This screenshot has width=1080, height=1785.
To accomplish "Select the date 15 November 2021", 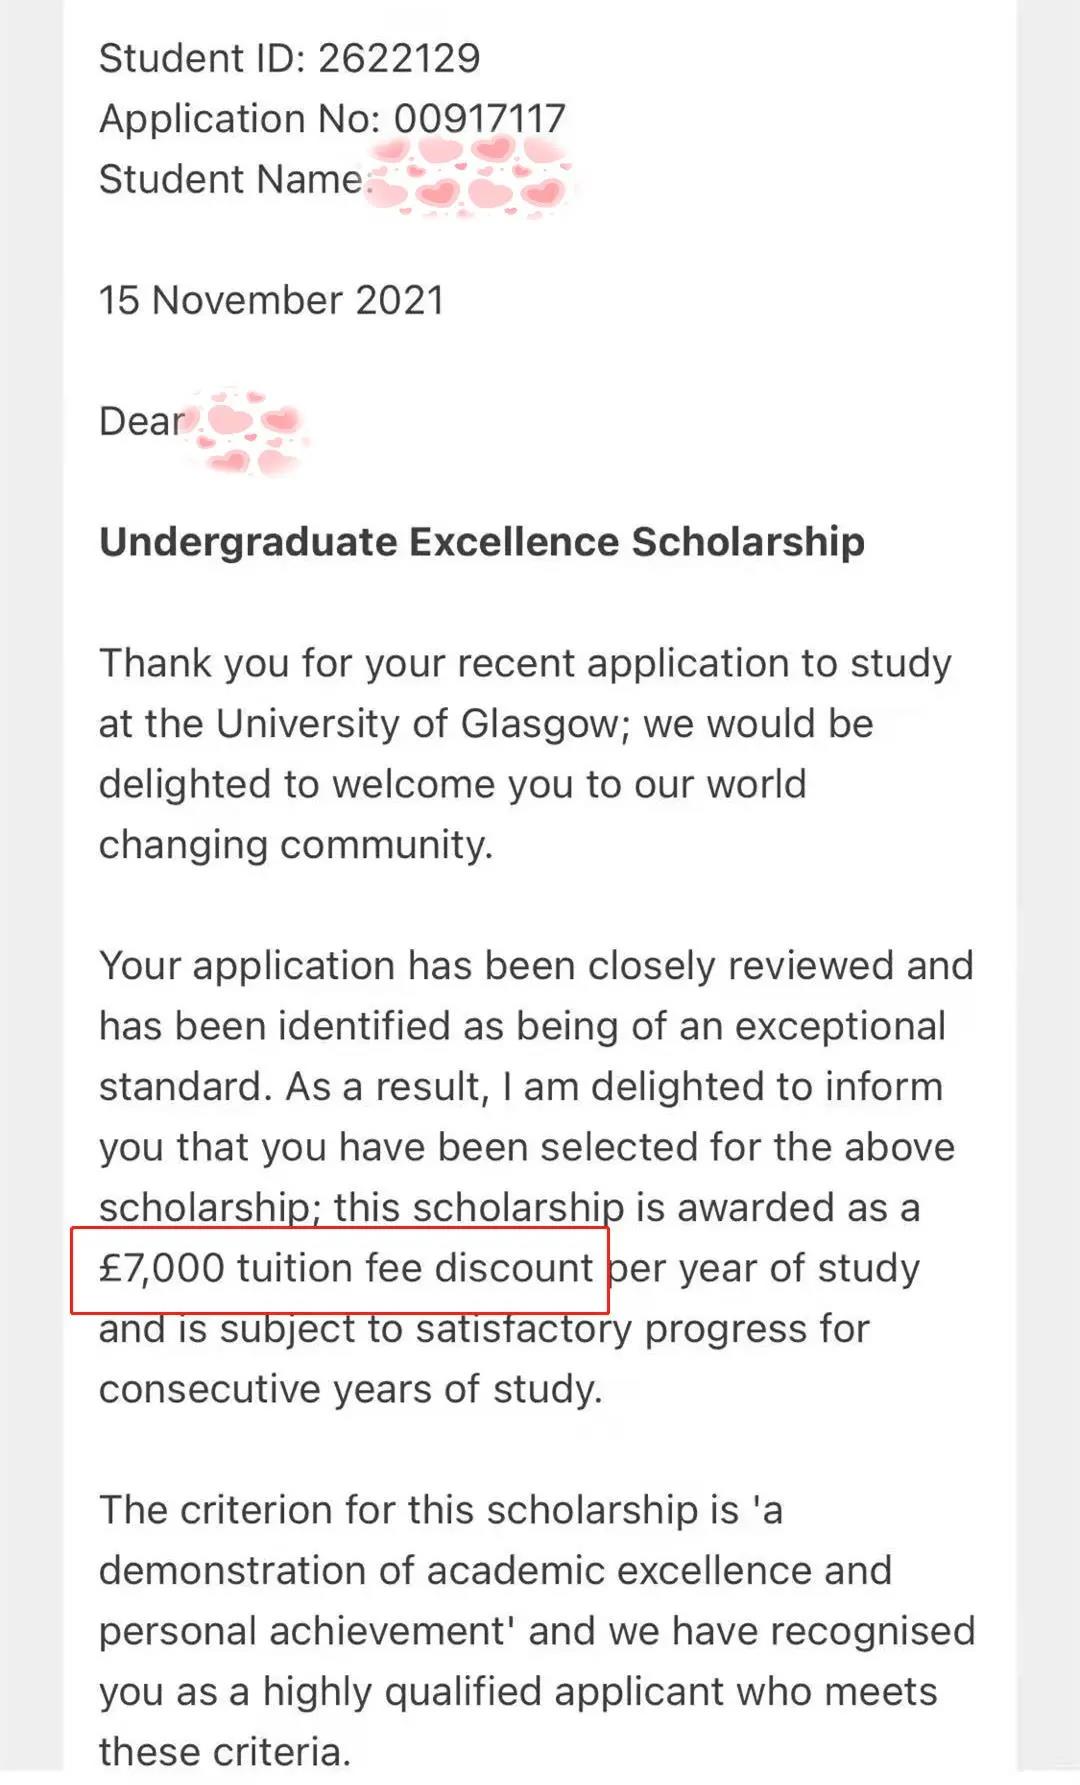I will (x=271, y=300).
